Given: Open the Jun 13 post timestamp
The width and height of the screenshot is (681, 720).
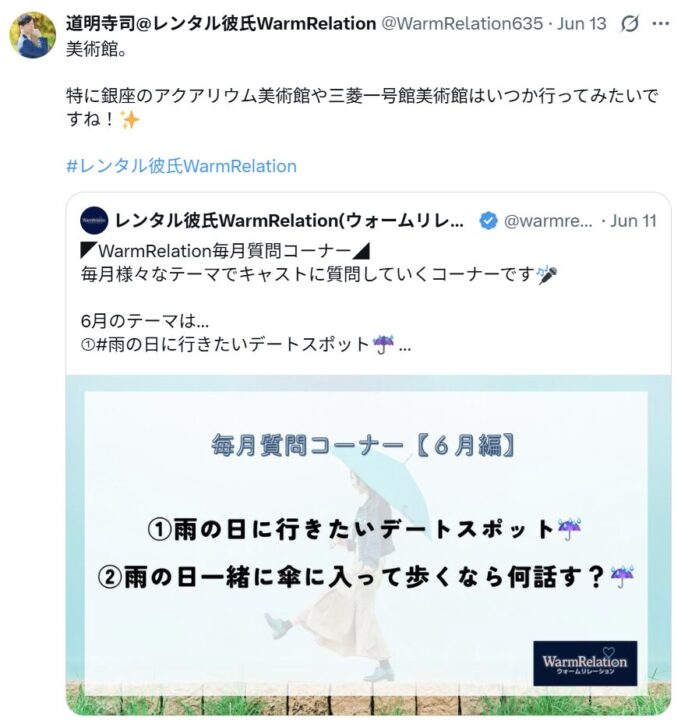Looking at the screenshot, I should pyautogui.click(x=581, y=23).
